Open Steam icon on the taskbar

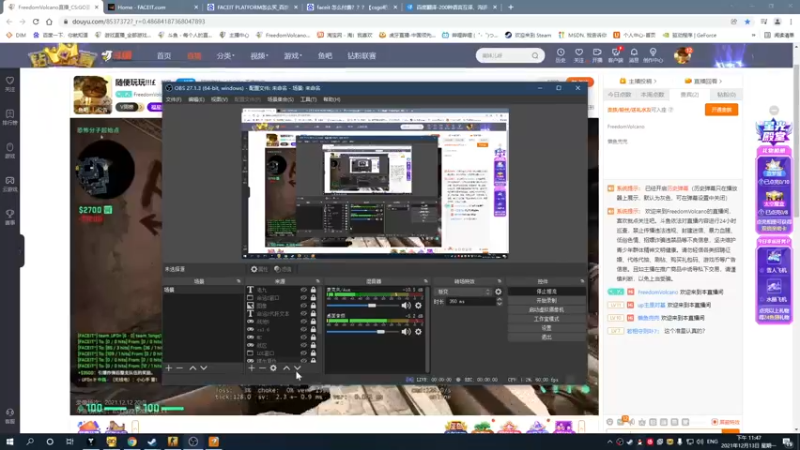(152, 442)
